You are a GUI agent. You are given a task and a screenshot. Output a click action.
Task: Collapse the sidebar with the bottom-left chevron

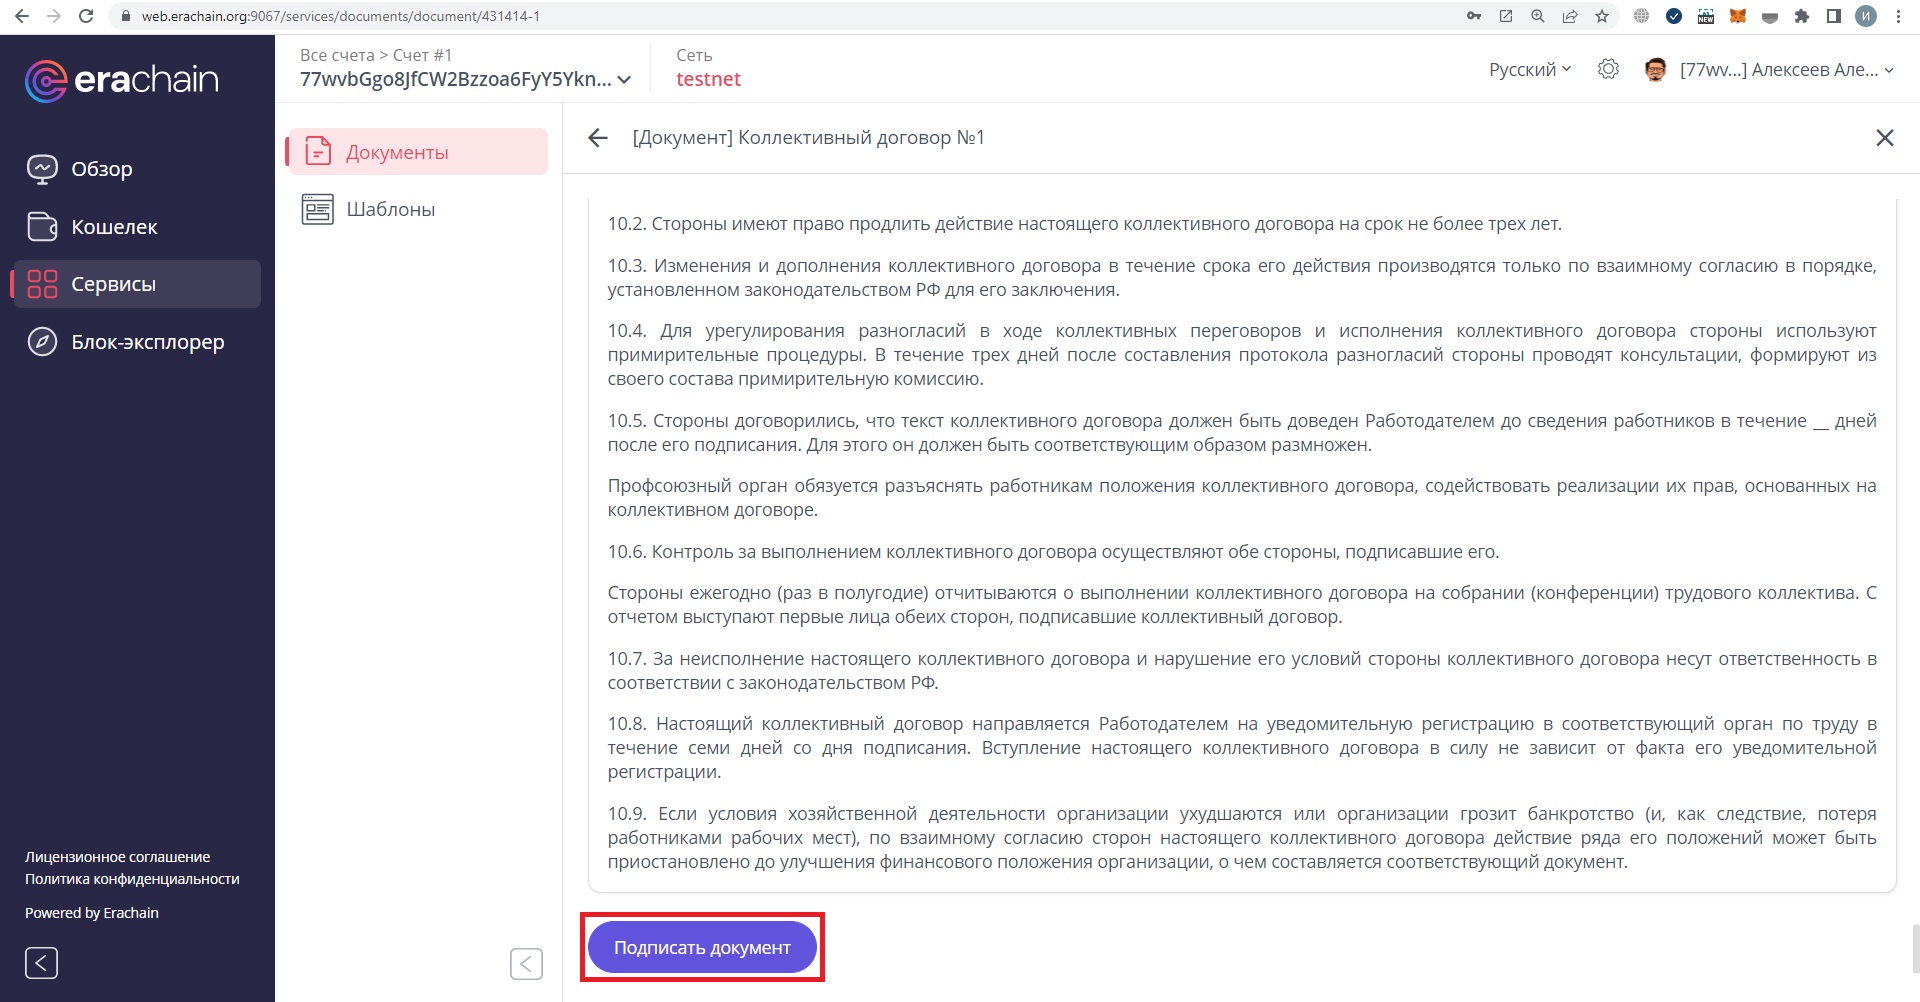pyautogui.click(x=41, y=963)
